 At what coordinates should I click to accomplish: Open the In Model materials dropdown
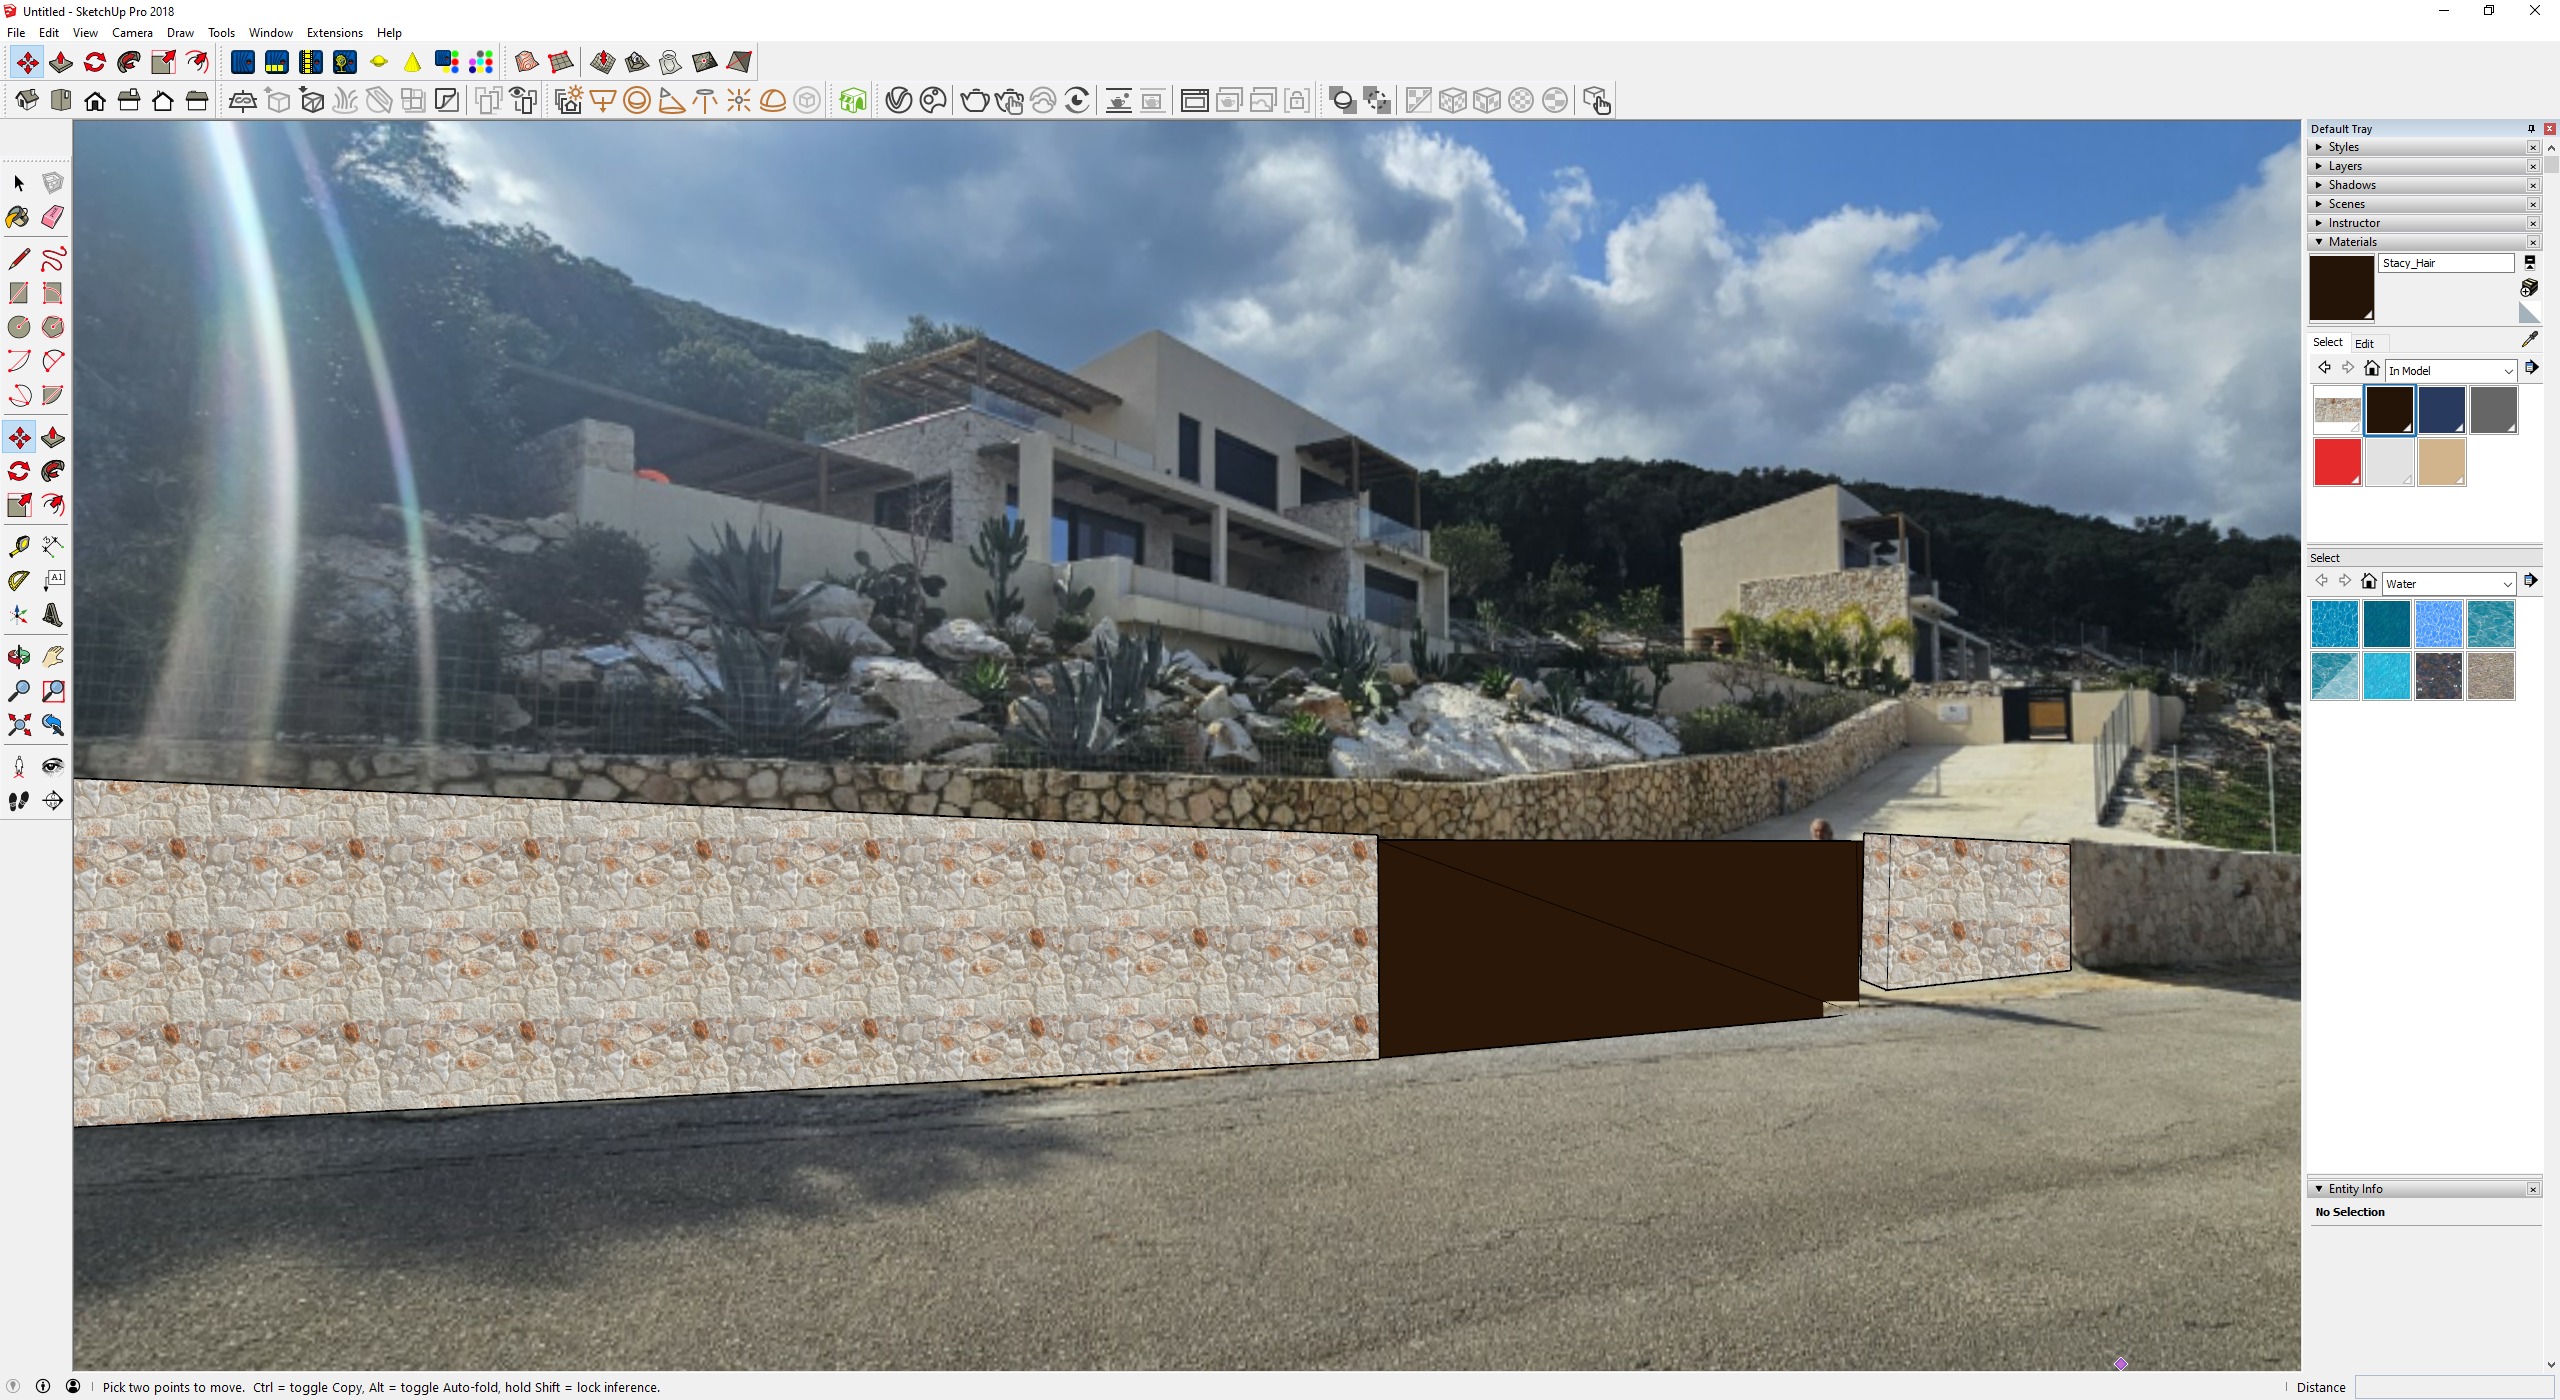2450,371
